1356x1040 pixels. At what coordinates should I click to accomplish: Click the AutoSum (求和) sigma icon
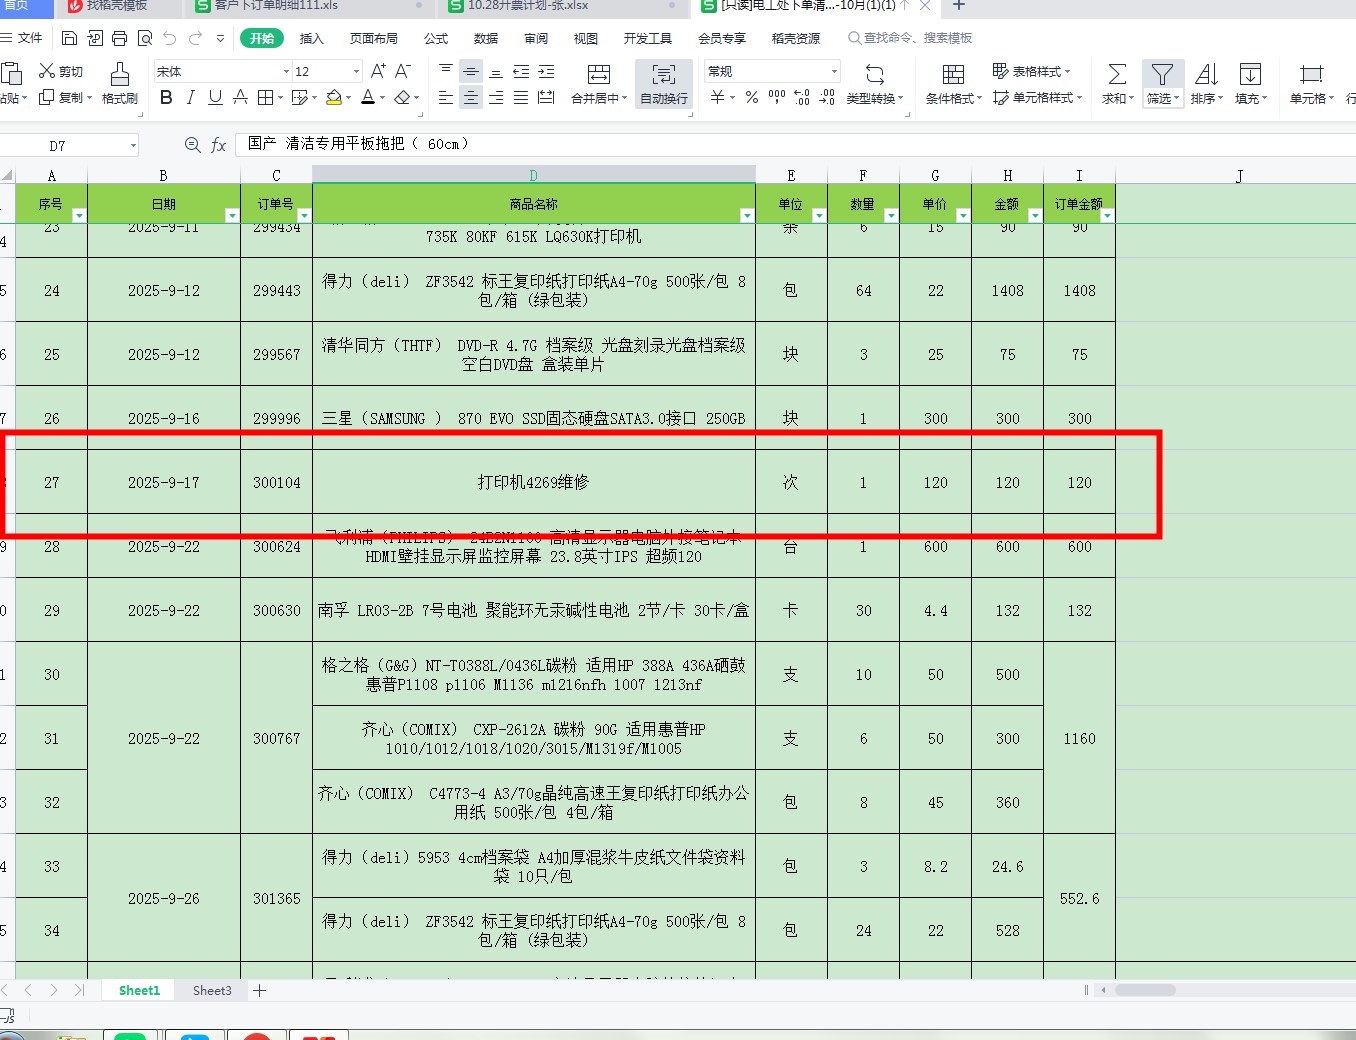[1117, 75]
